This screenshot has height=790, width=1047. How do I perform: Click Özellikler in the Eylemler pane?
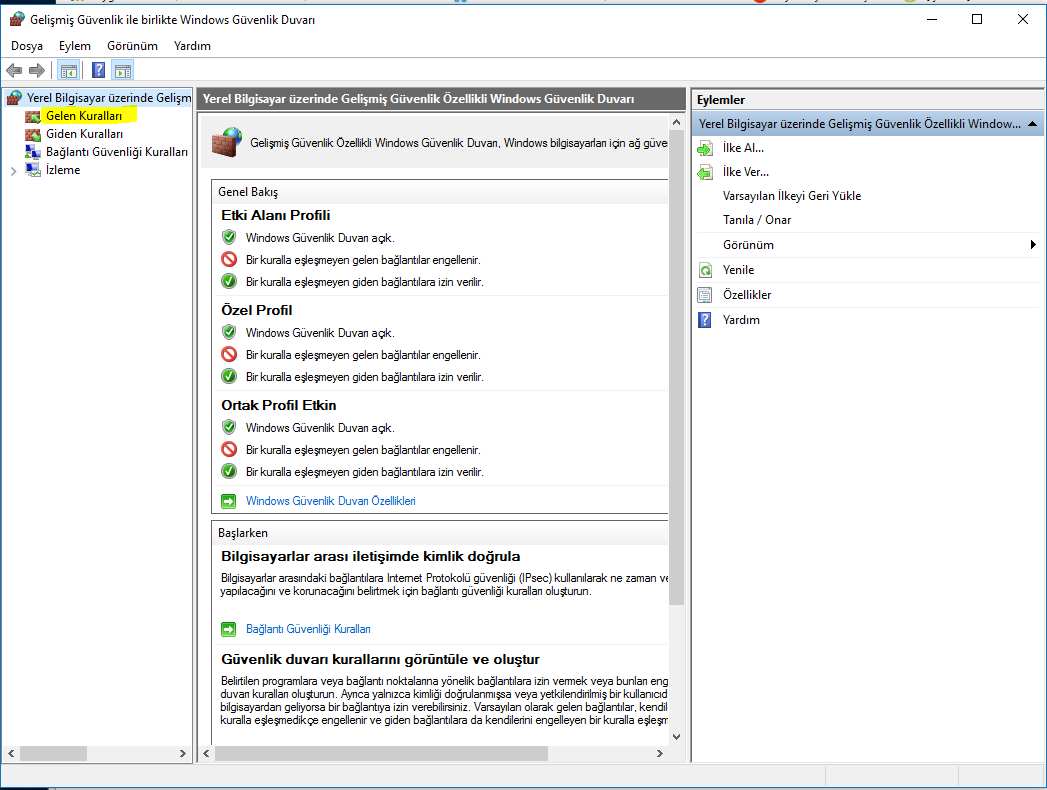point(747,295)
